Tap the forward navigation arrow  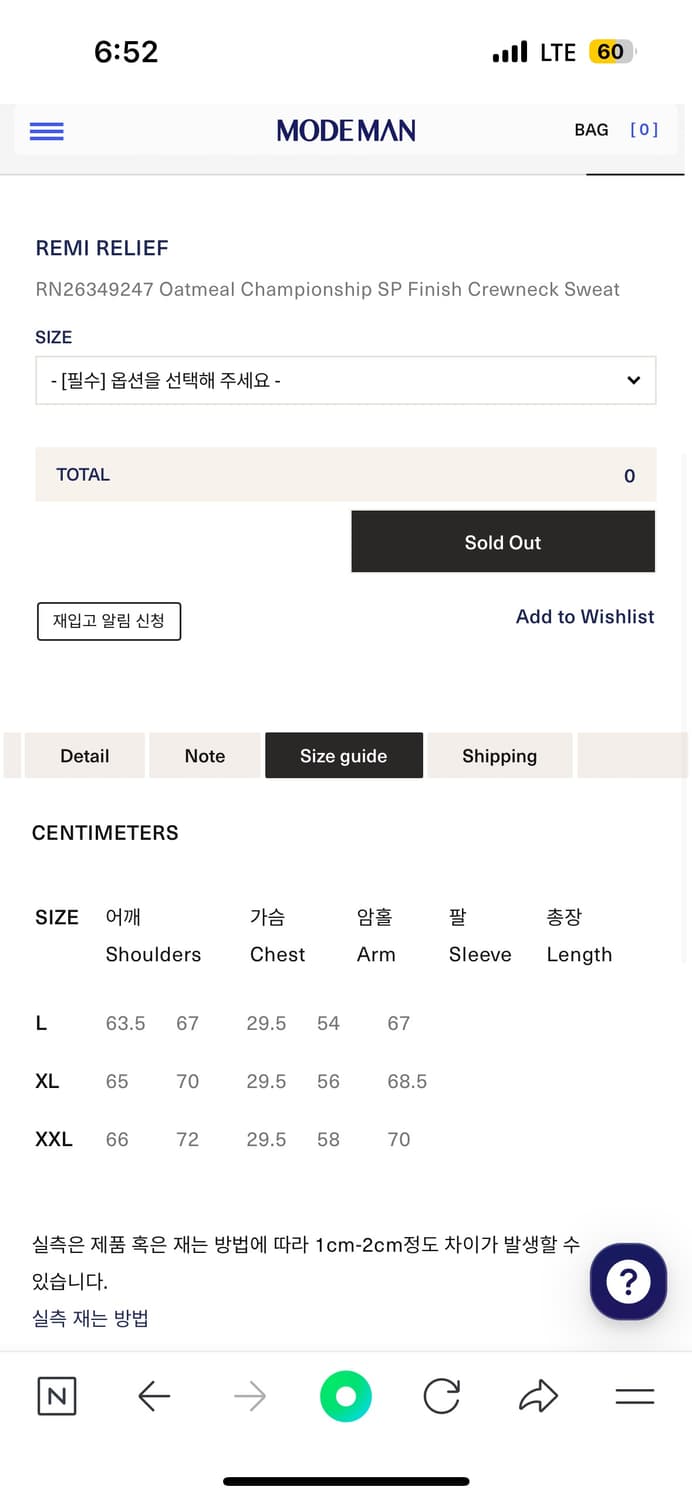click(x=249, y=1396)
